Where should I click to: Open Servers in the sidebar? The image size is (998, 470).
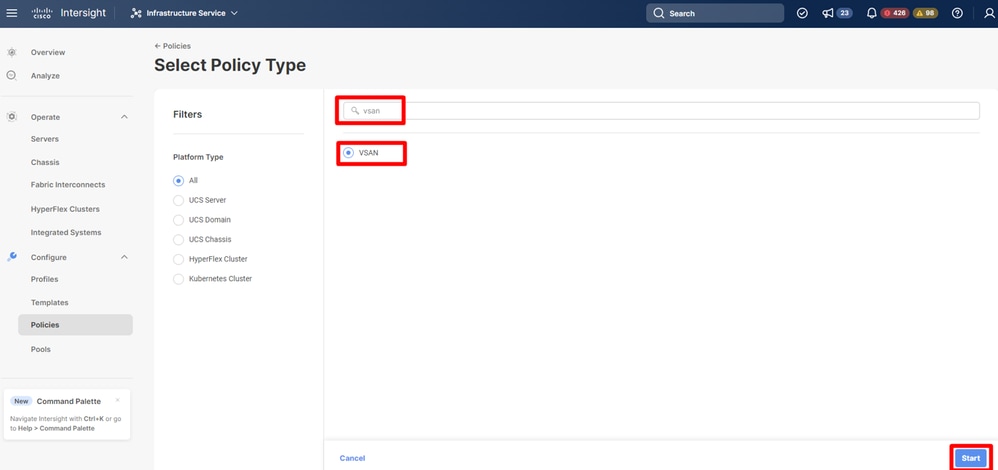point(45,139)
